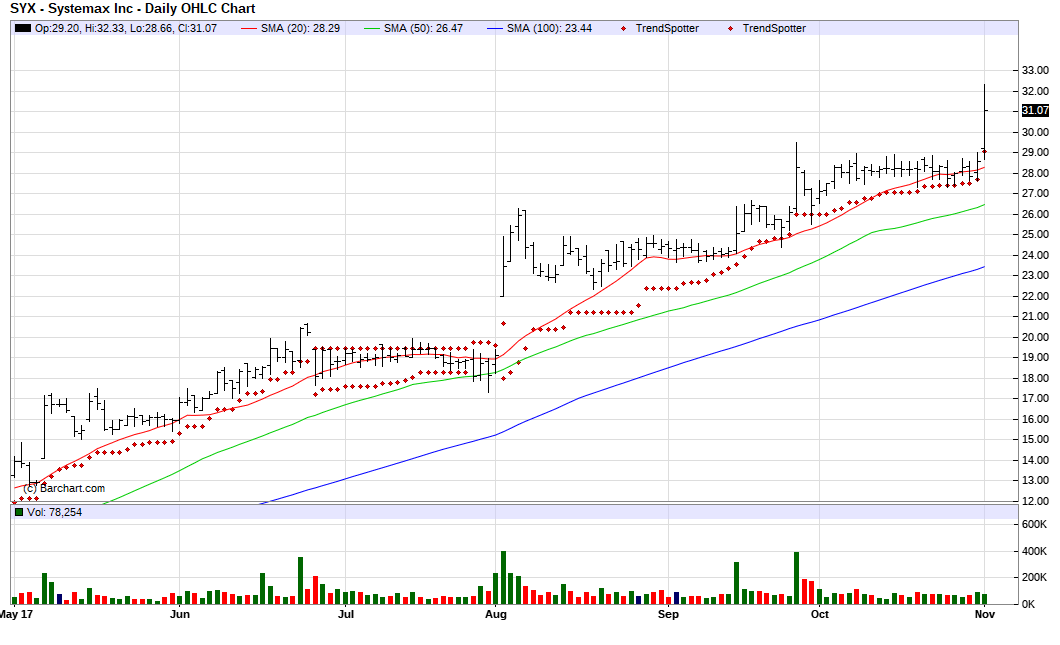Click the 28.00 price axis label
The image size is (1060, 645).
pyautogui.click(x=1035, y=173)
